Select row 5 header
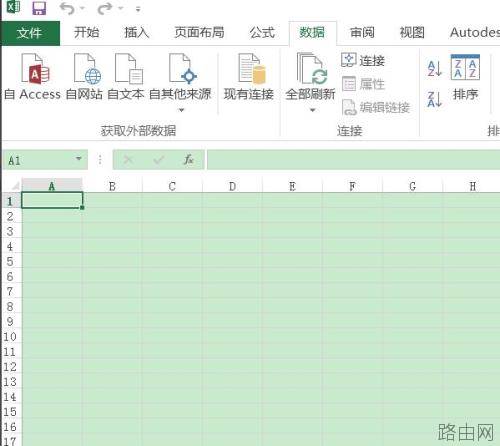 11,261
